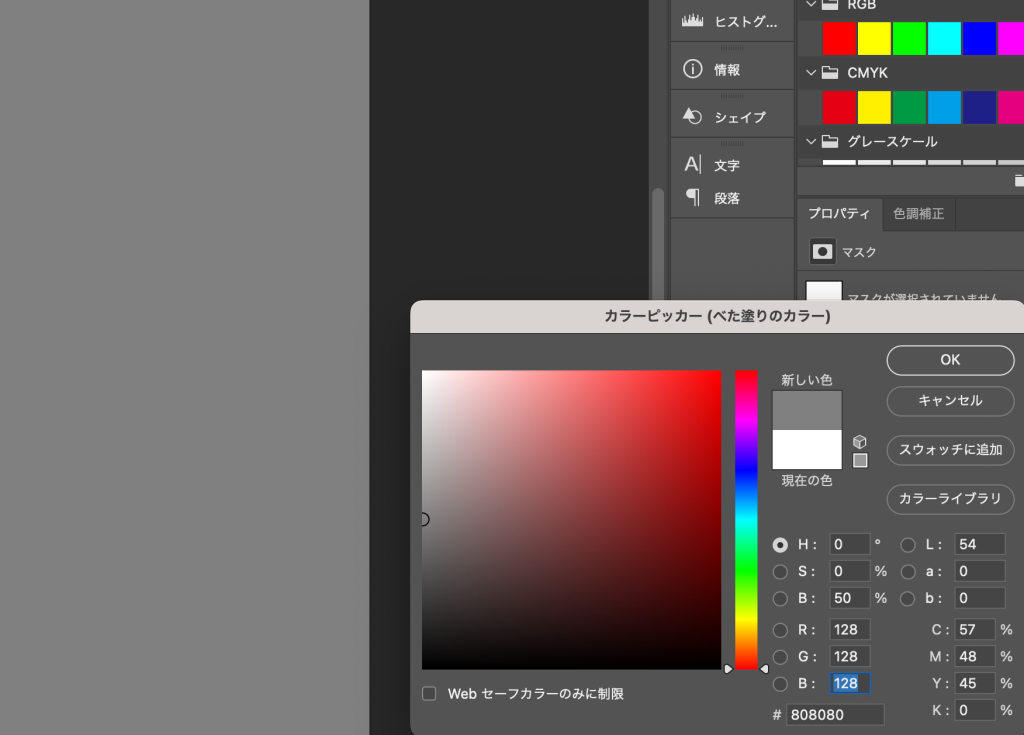This screenshot has height=735, width=1024.
Task: Open the Character panel icon
Action: 692,165
